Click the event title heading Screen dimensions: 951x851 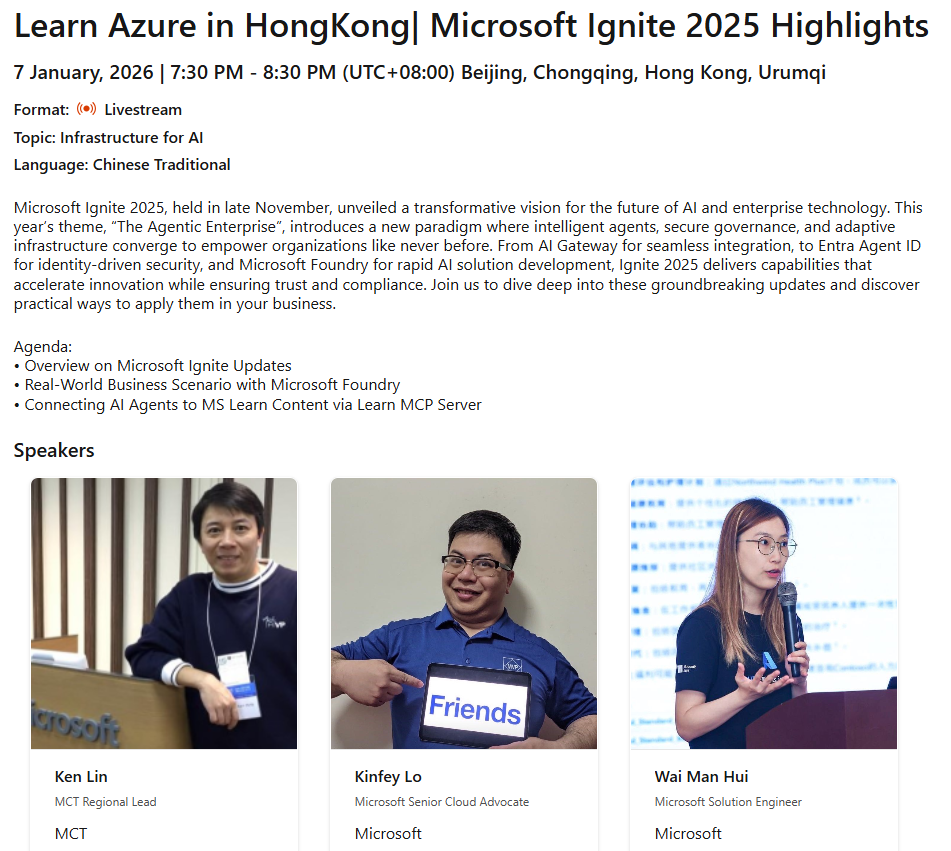pyautogui.click(x=471, y=27)
